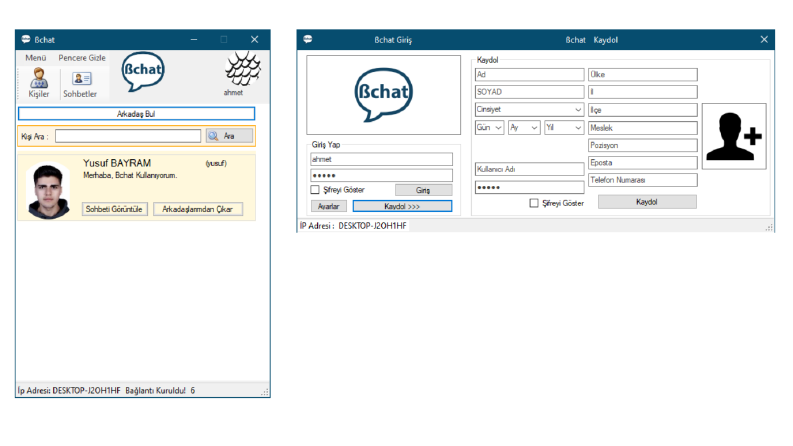Click the magnifier Ara search button
793x446 pixels.
pos(229,136)
